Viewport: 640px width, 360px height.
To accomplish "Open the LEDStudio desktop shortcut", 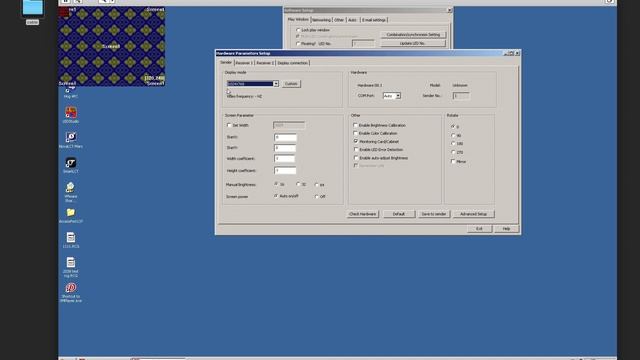I will click(x=71, y=115).
